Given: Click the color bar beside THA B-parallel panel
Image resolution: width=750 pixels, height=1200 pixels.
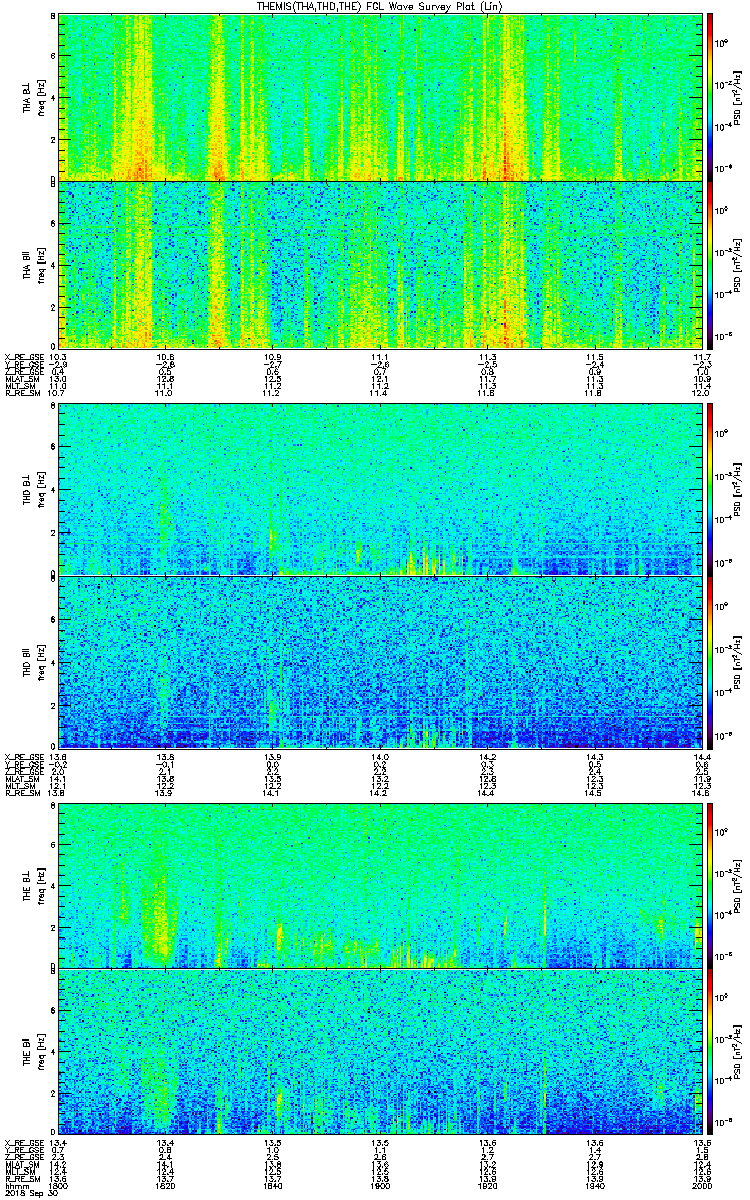Looking at the screenshot, I should click(x=710, y=264).
